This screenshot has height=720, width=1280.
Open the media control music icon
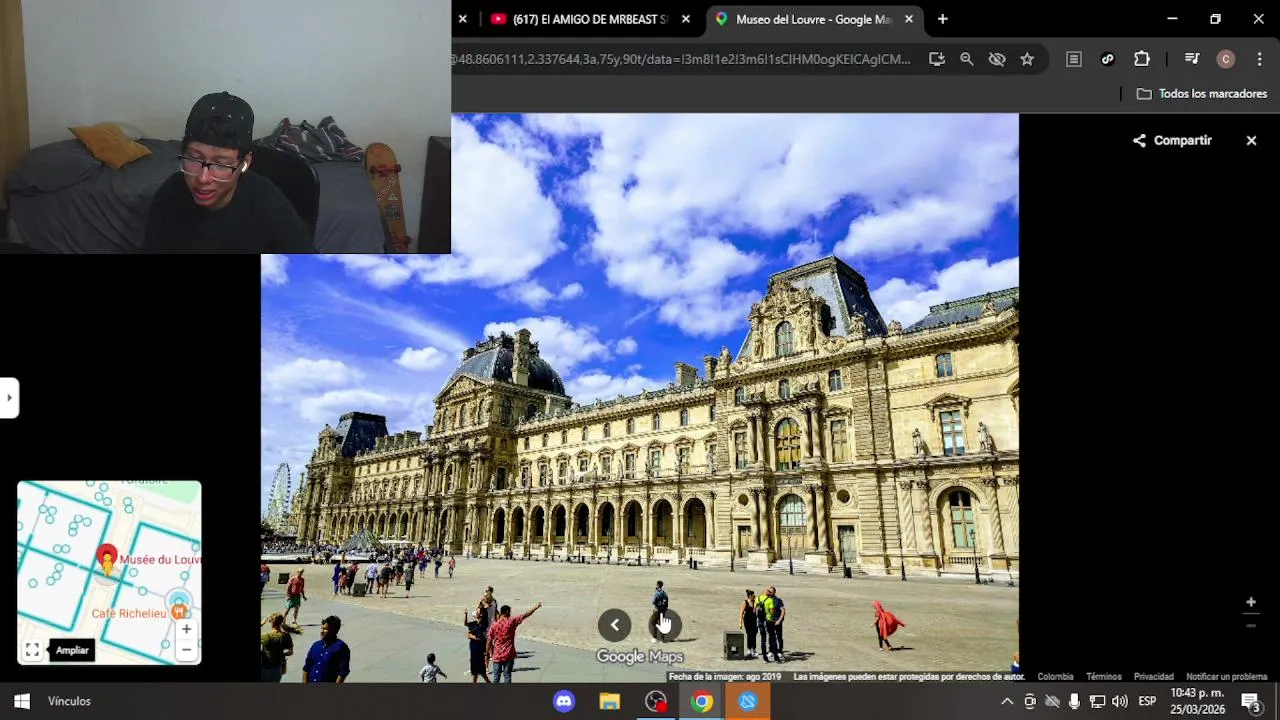click(x=1191, y=59)
